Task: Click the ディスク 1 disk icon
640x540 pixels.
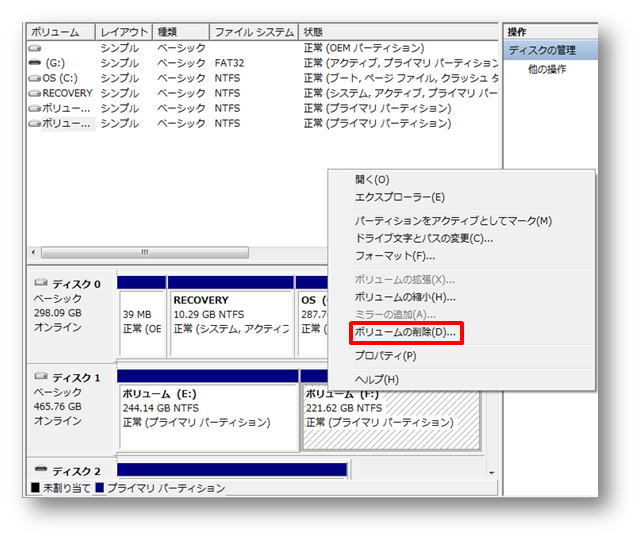Action: [41, 376]
